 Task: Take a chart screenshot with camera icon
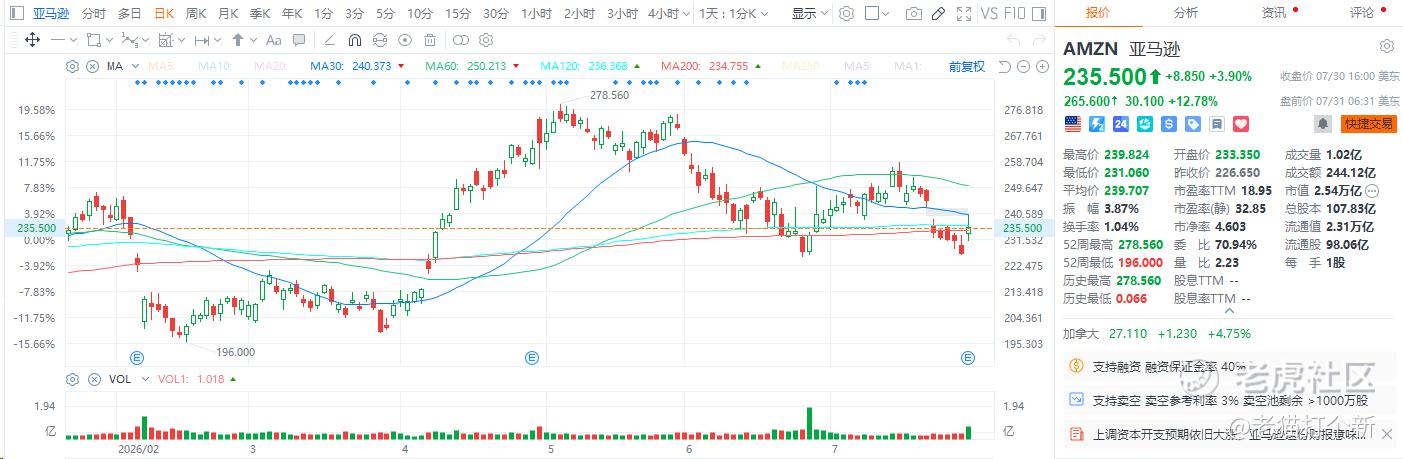pos(913,14)
